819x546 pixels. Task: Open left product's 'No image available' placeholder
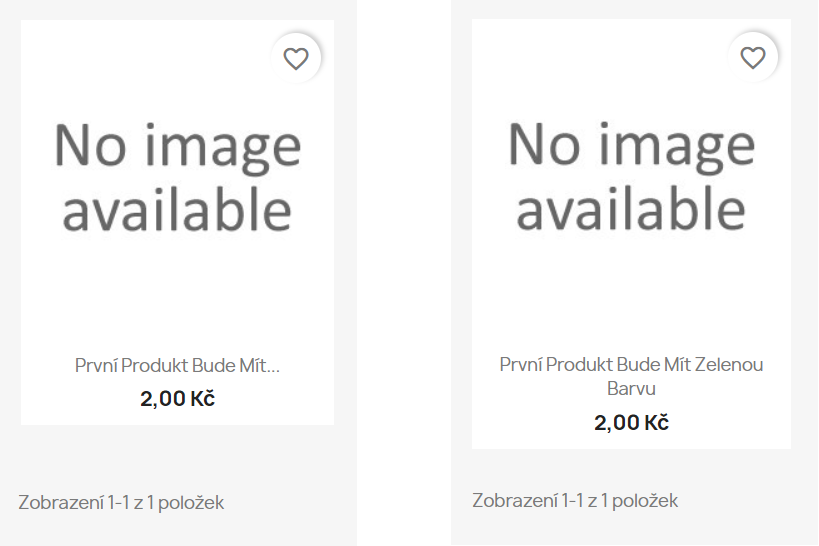pyautogui.click(x=178, y=178)
